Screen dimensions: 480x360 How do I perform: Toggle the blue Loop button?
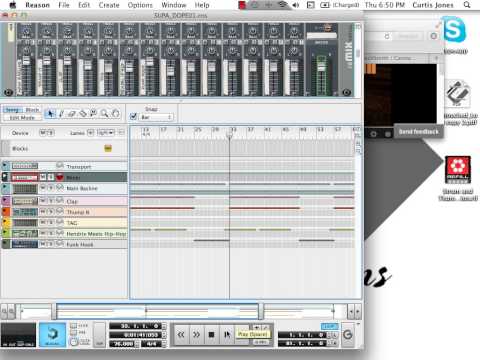(330, 326)
